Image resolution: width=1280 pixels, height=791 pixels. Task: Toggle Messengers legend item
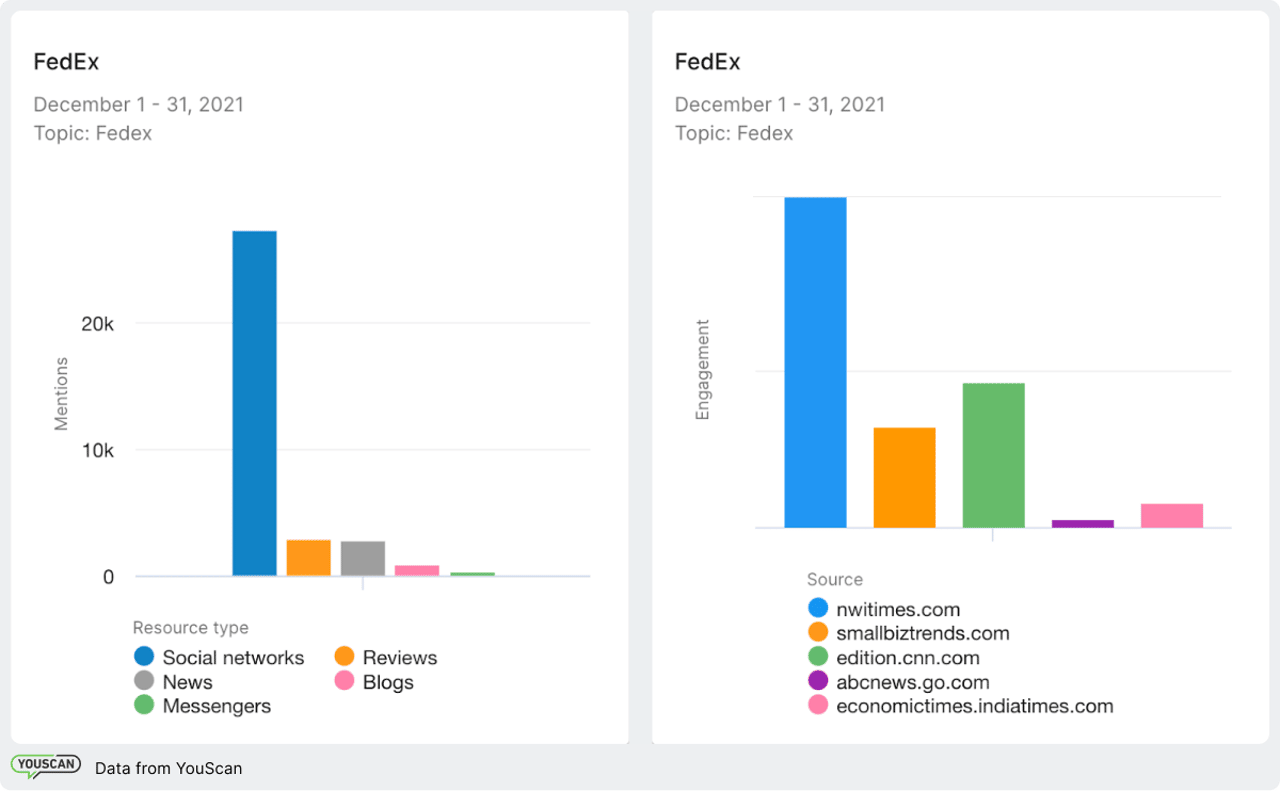203,706
